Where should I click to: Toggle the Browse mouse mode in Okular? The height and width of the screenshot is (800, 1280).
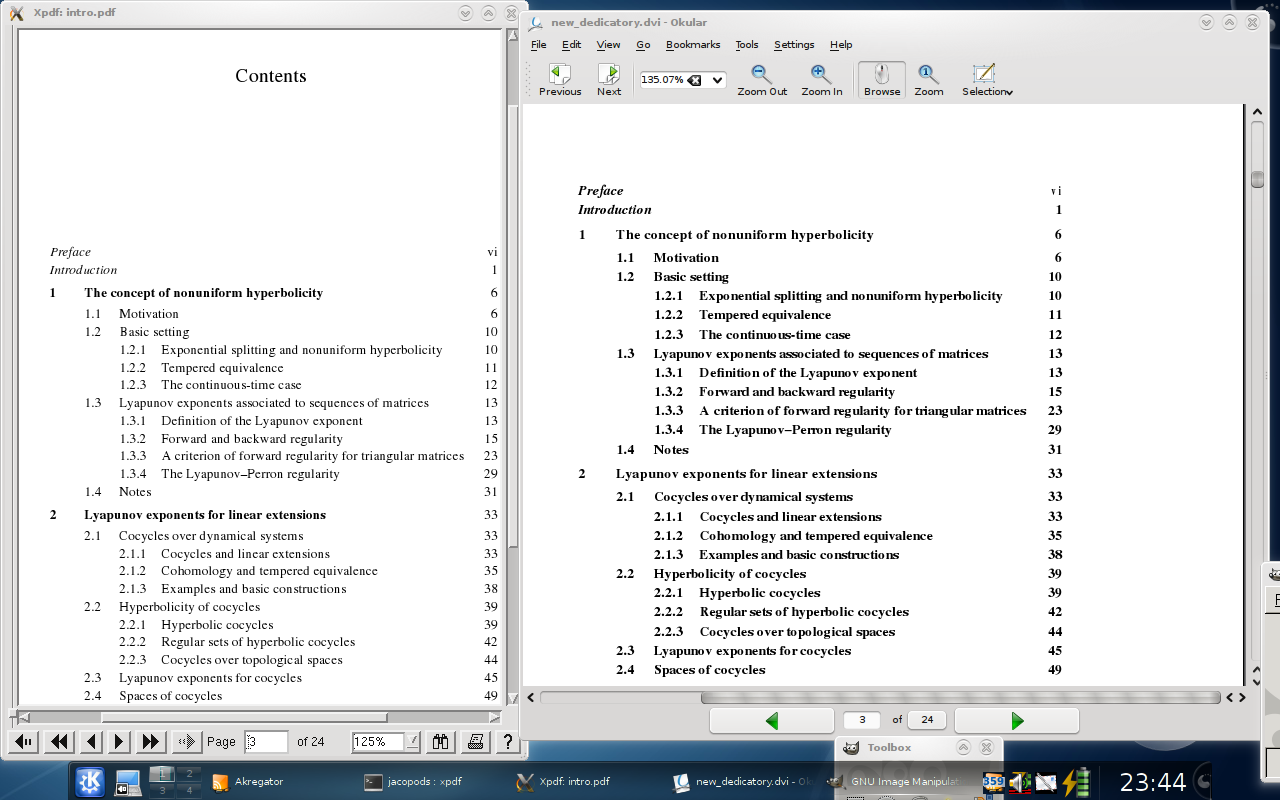tap(881, 79)
